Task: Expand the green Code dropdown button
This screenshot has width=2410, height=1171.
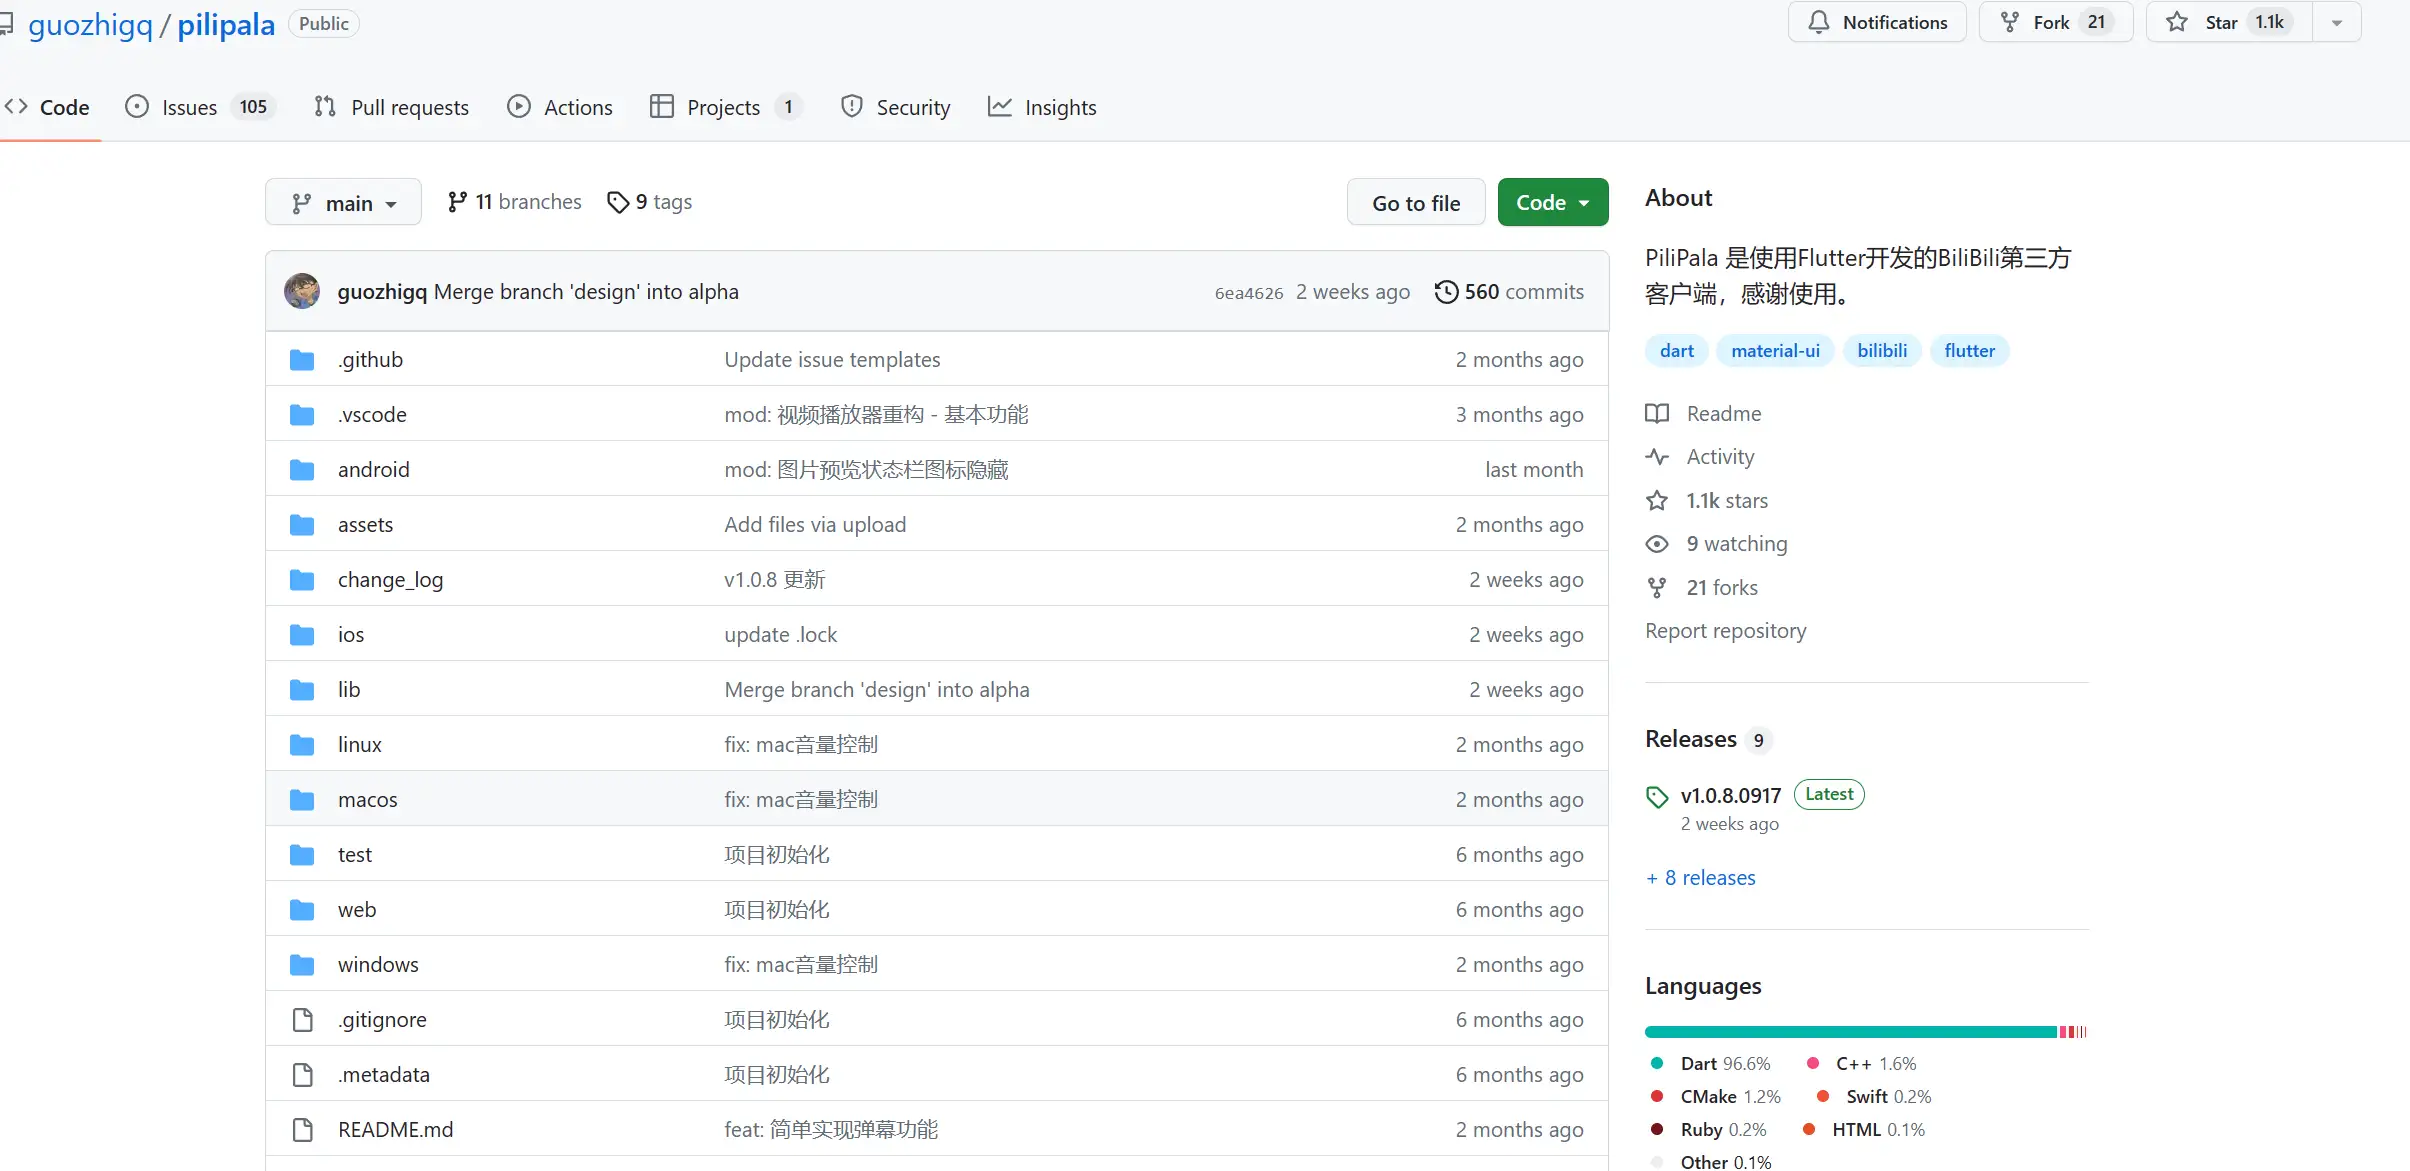Action: pyautogui.click(x=1552, y=202)
